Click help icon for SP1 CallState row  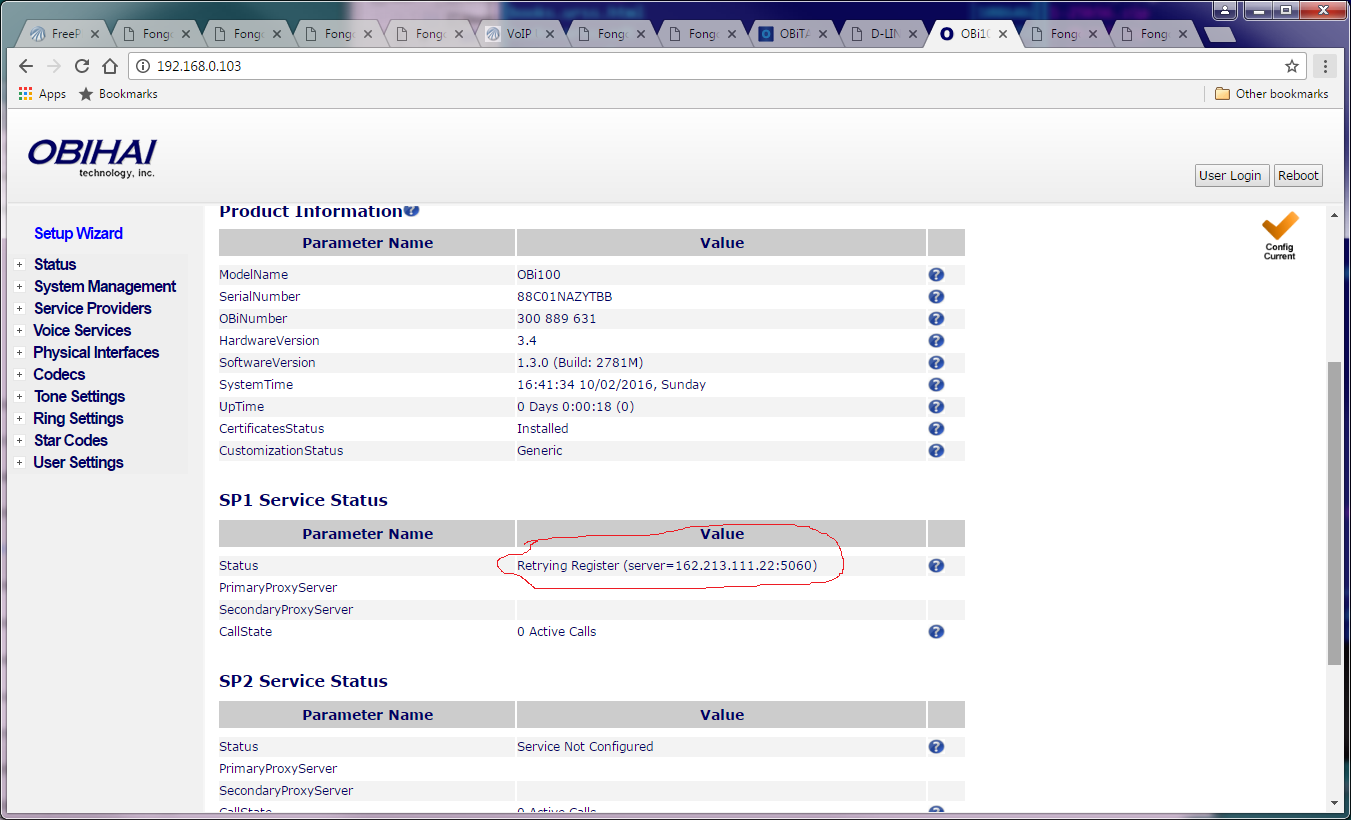(x=936, y=631)
